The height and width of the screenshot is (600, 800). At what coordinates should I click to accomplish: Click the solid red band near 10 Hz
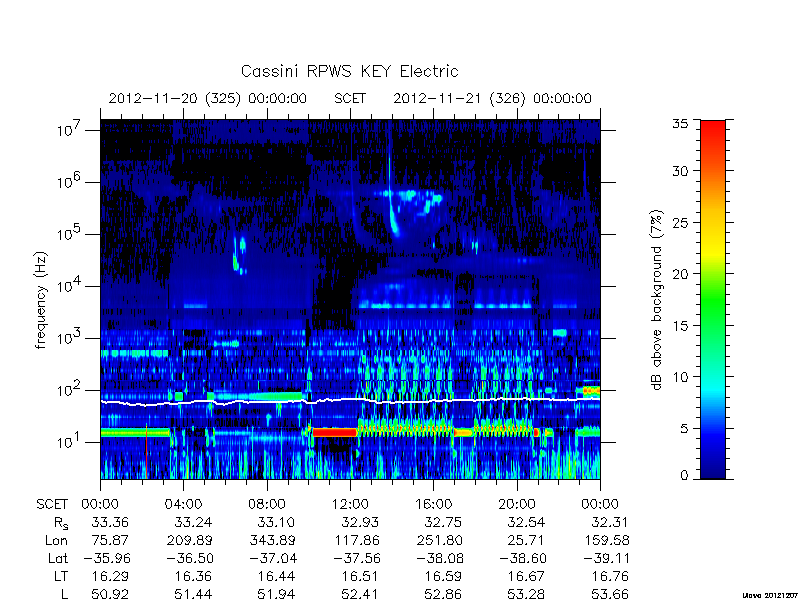[x=335, y=432]
